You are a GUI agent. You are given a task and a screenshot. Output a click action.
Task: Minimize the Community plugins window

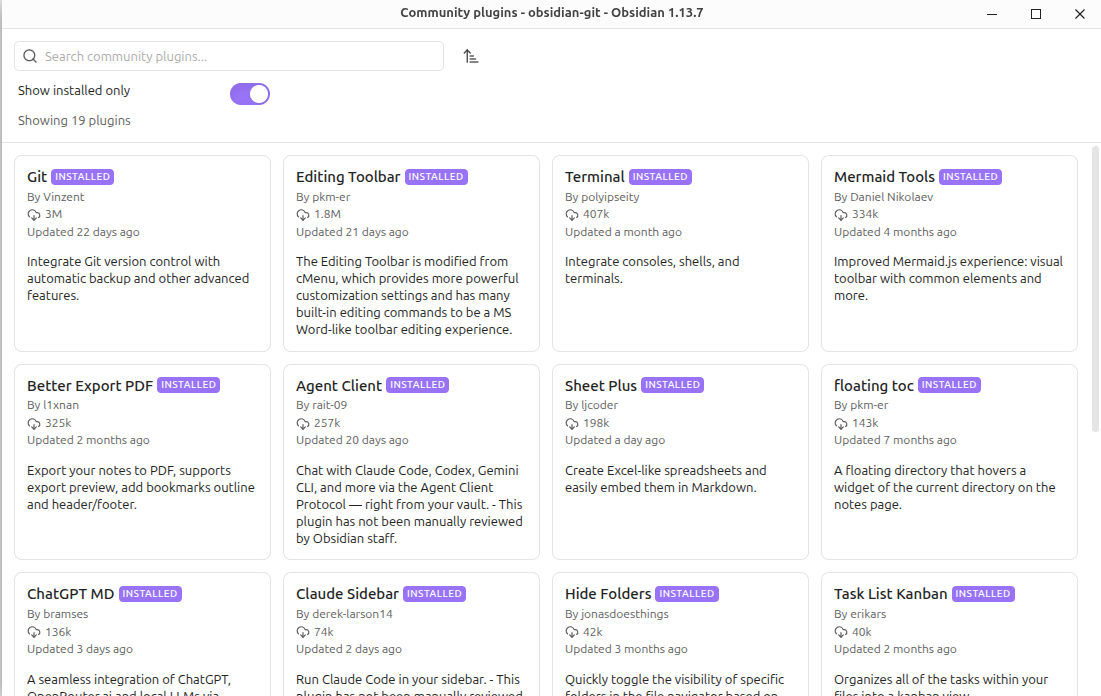pos(991,14)
